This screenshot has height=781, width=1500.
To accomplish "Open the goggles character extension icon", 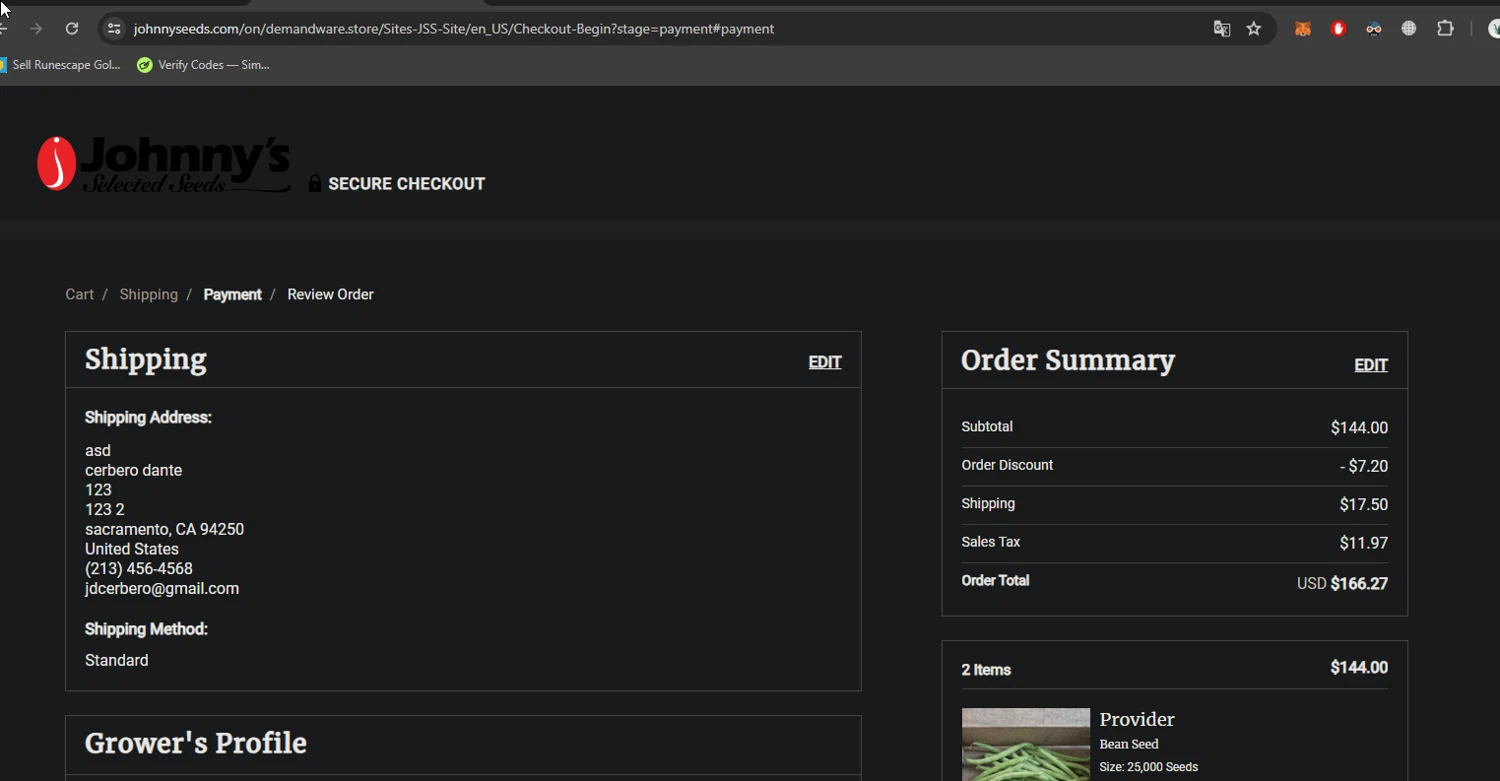I will click(1374, 29).
